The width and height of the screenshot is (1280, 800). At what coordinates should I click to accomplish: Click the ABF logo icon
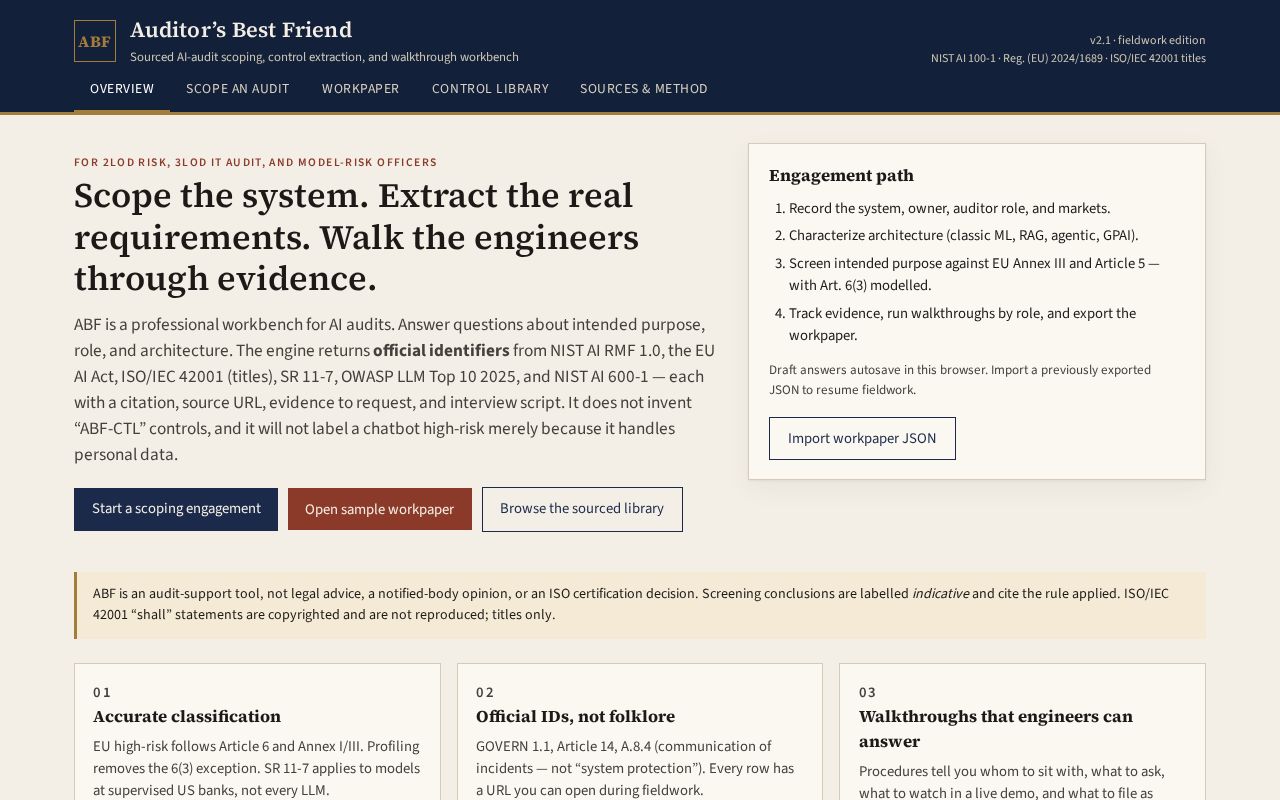pos(95,41)
